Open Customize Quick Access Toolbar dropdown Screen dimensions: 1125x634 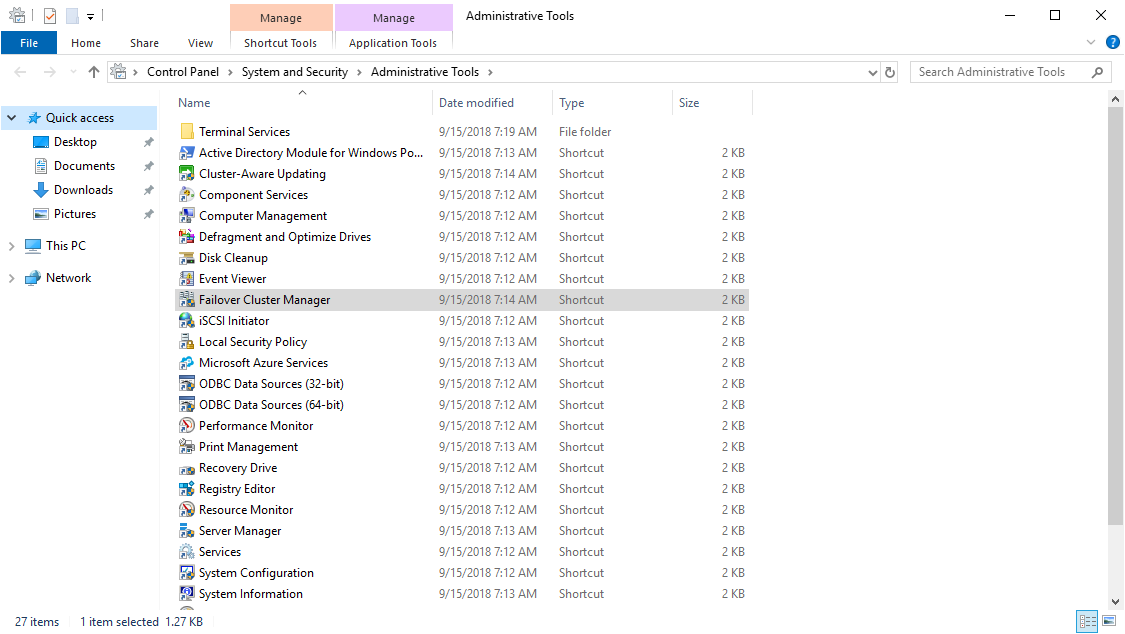click(90, 16)
